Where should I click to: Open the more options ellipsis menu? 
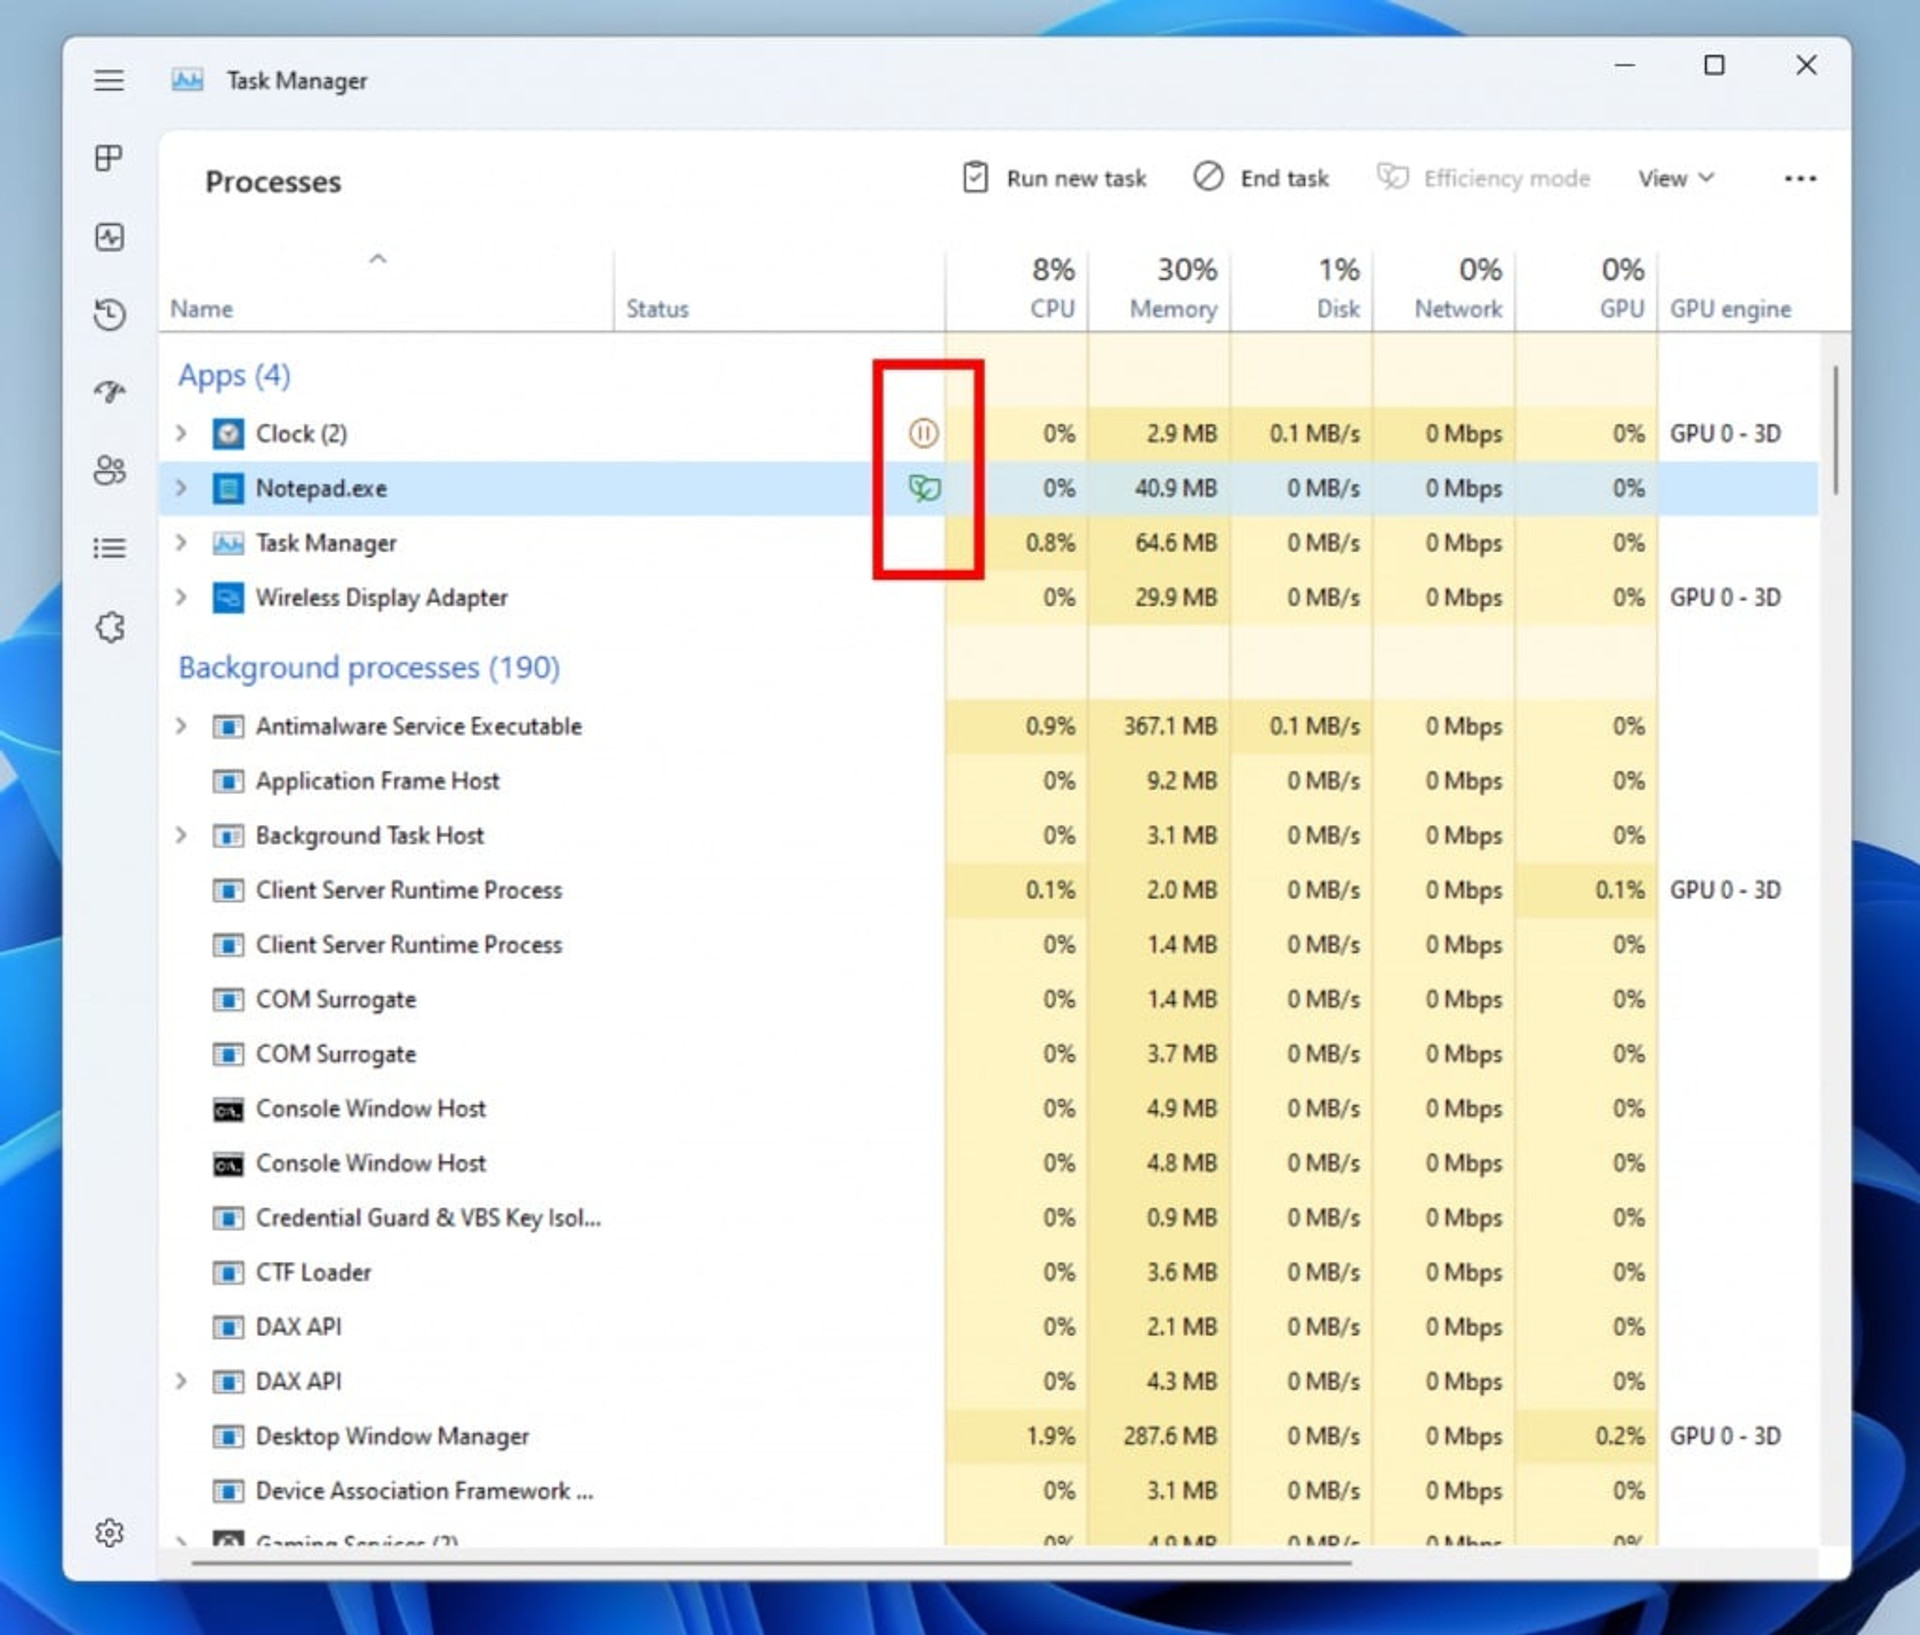[x=1800, y=178]
